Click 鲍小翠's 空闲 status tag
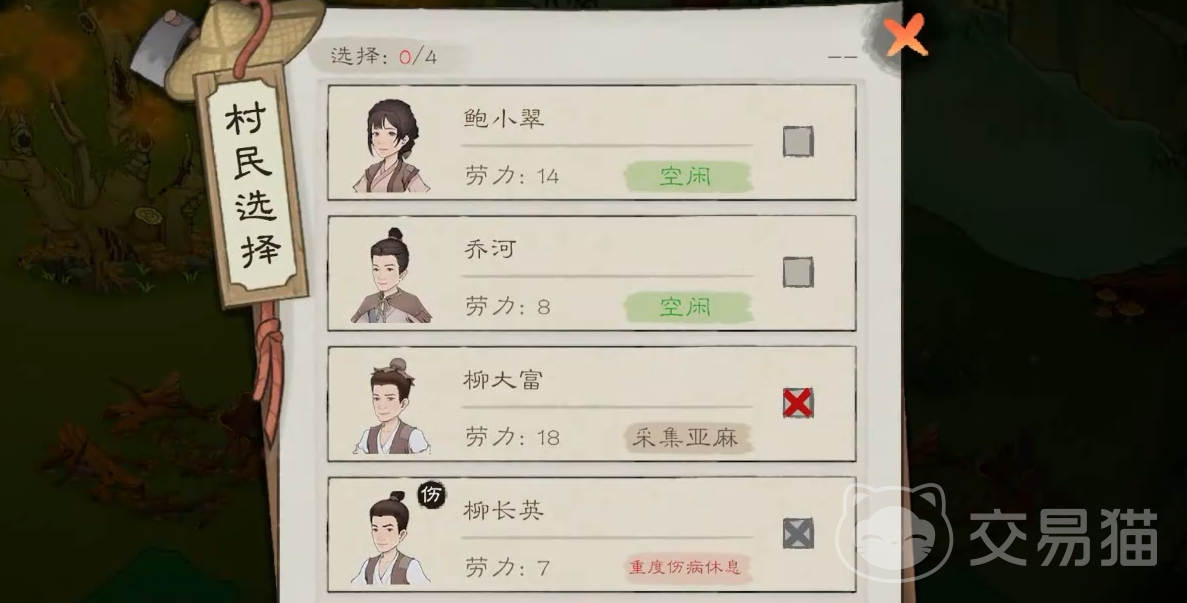This screenshot has height=603, width=1187. coord(687,176)
